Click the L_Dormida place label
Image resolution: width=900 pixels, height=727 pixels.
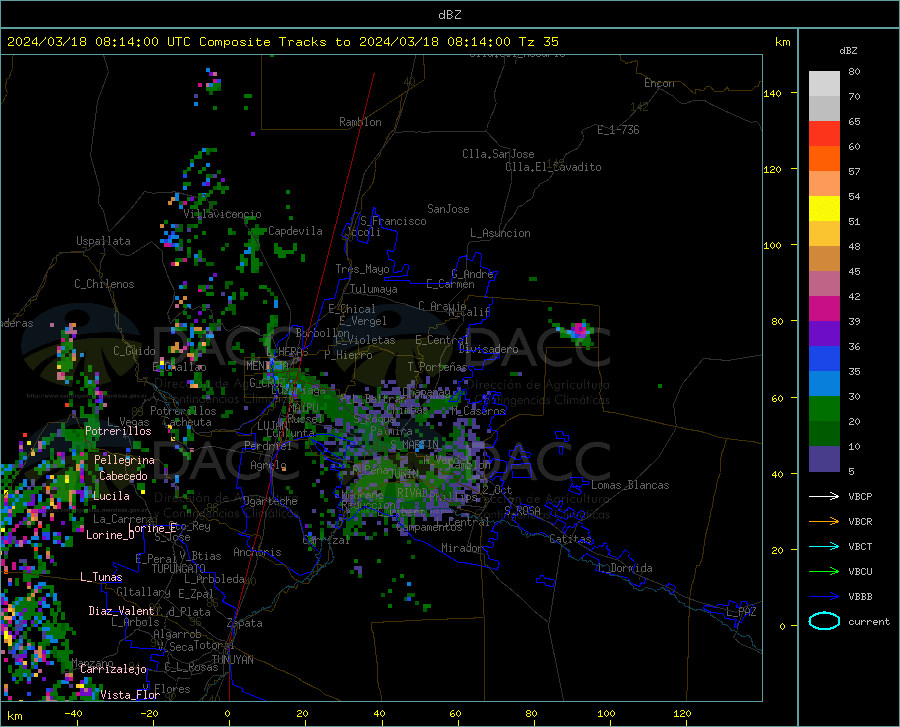click(625, 568)
